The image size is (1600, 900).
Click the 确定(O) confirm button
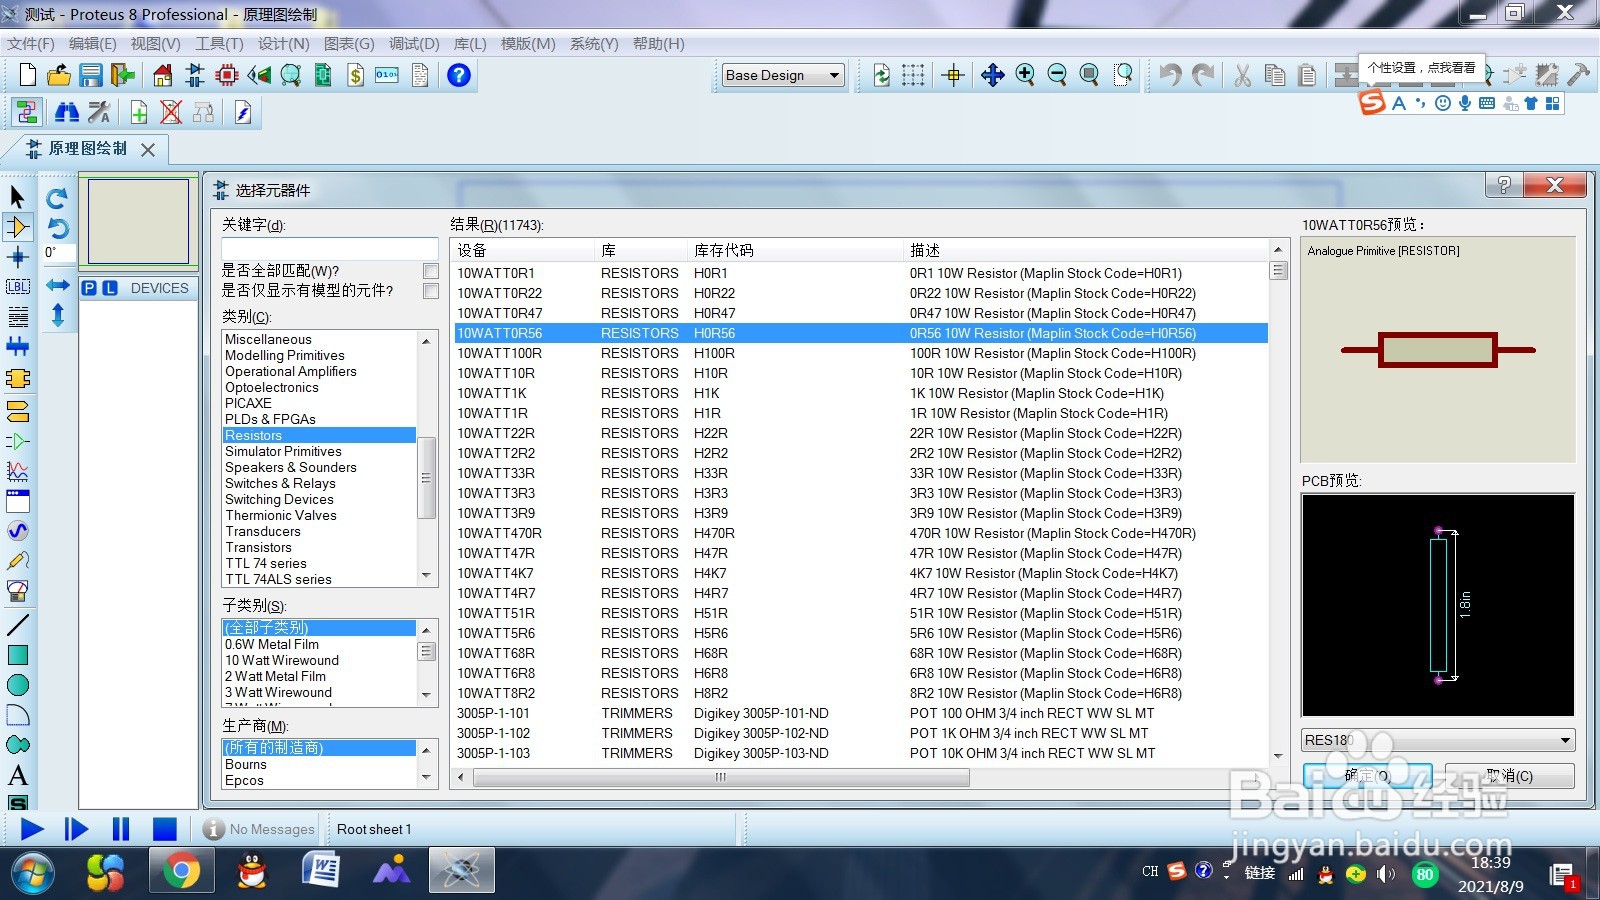1367,776
